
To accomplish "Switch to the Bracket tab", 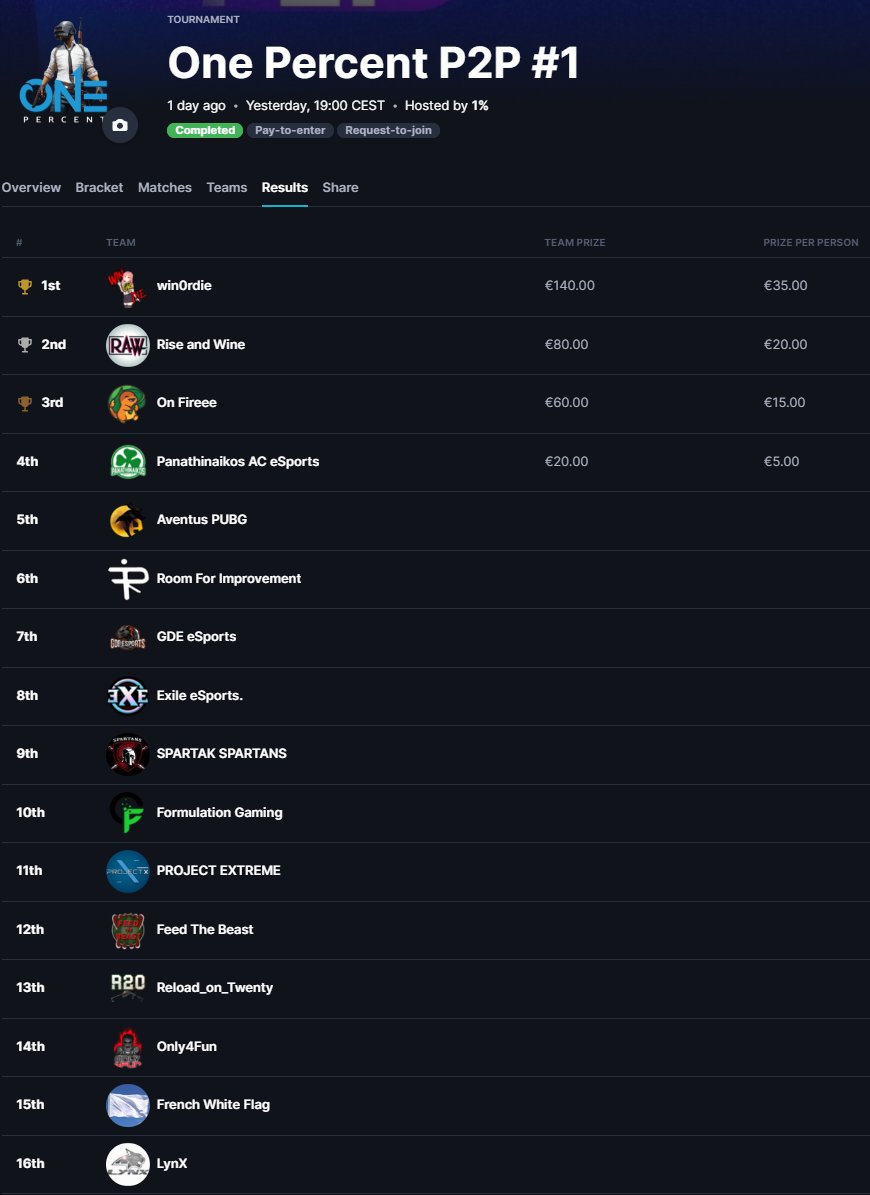I will [x=99, y=187].
